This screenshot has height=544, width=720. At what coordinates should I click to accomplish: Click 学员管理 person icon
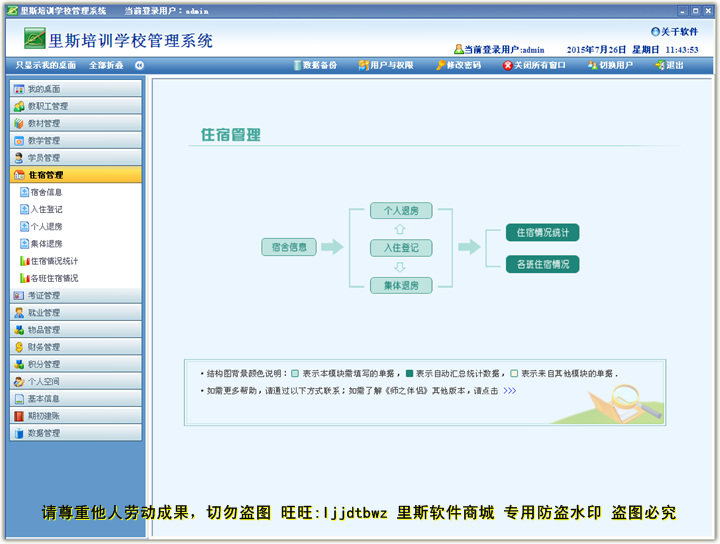click(x=19, y=158)
